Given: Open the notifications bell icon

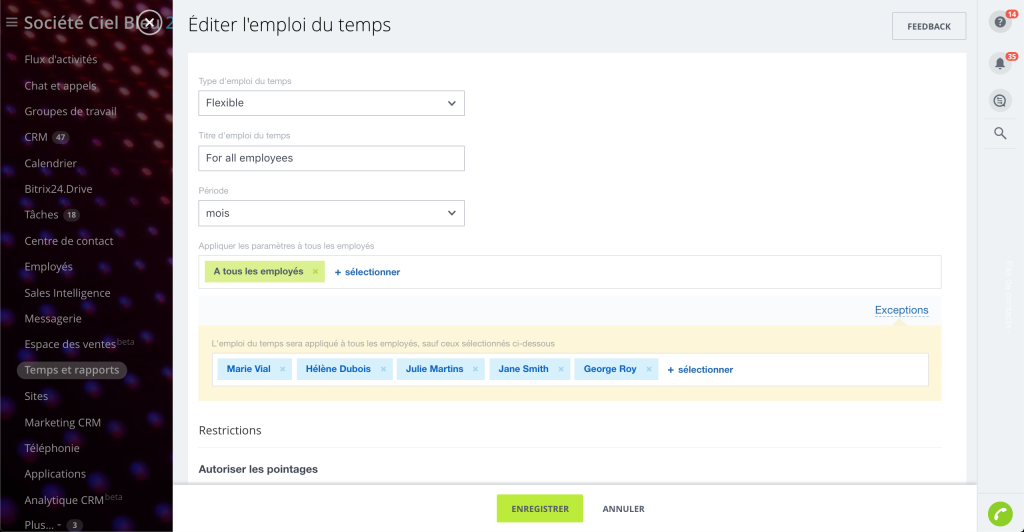Looking at the screenshot, I should pyautogui.click(x=999, y=64).
